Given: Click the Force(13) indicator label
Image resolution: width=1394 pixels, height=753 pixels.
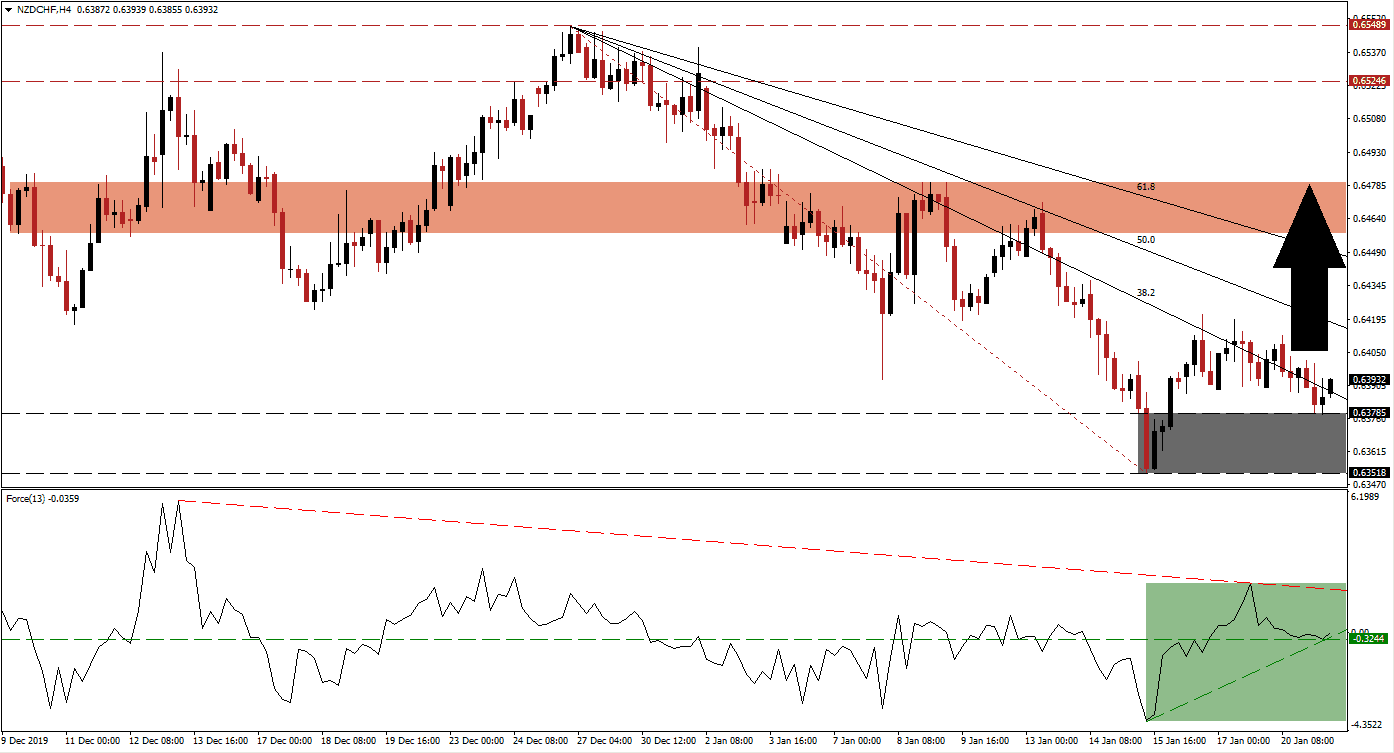Looking at the screenshot, I should [41, 498].
